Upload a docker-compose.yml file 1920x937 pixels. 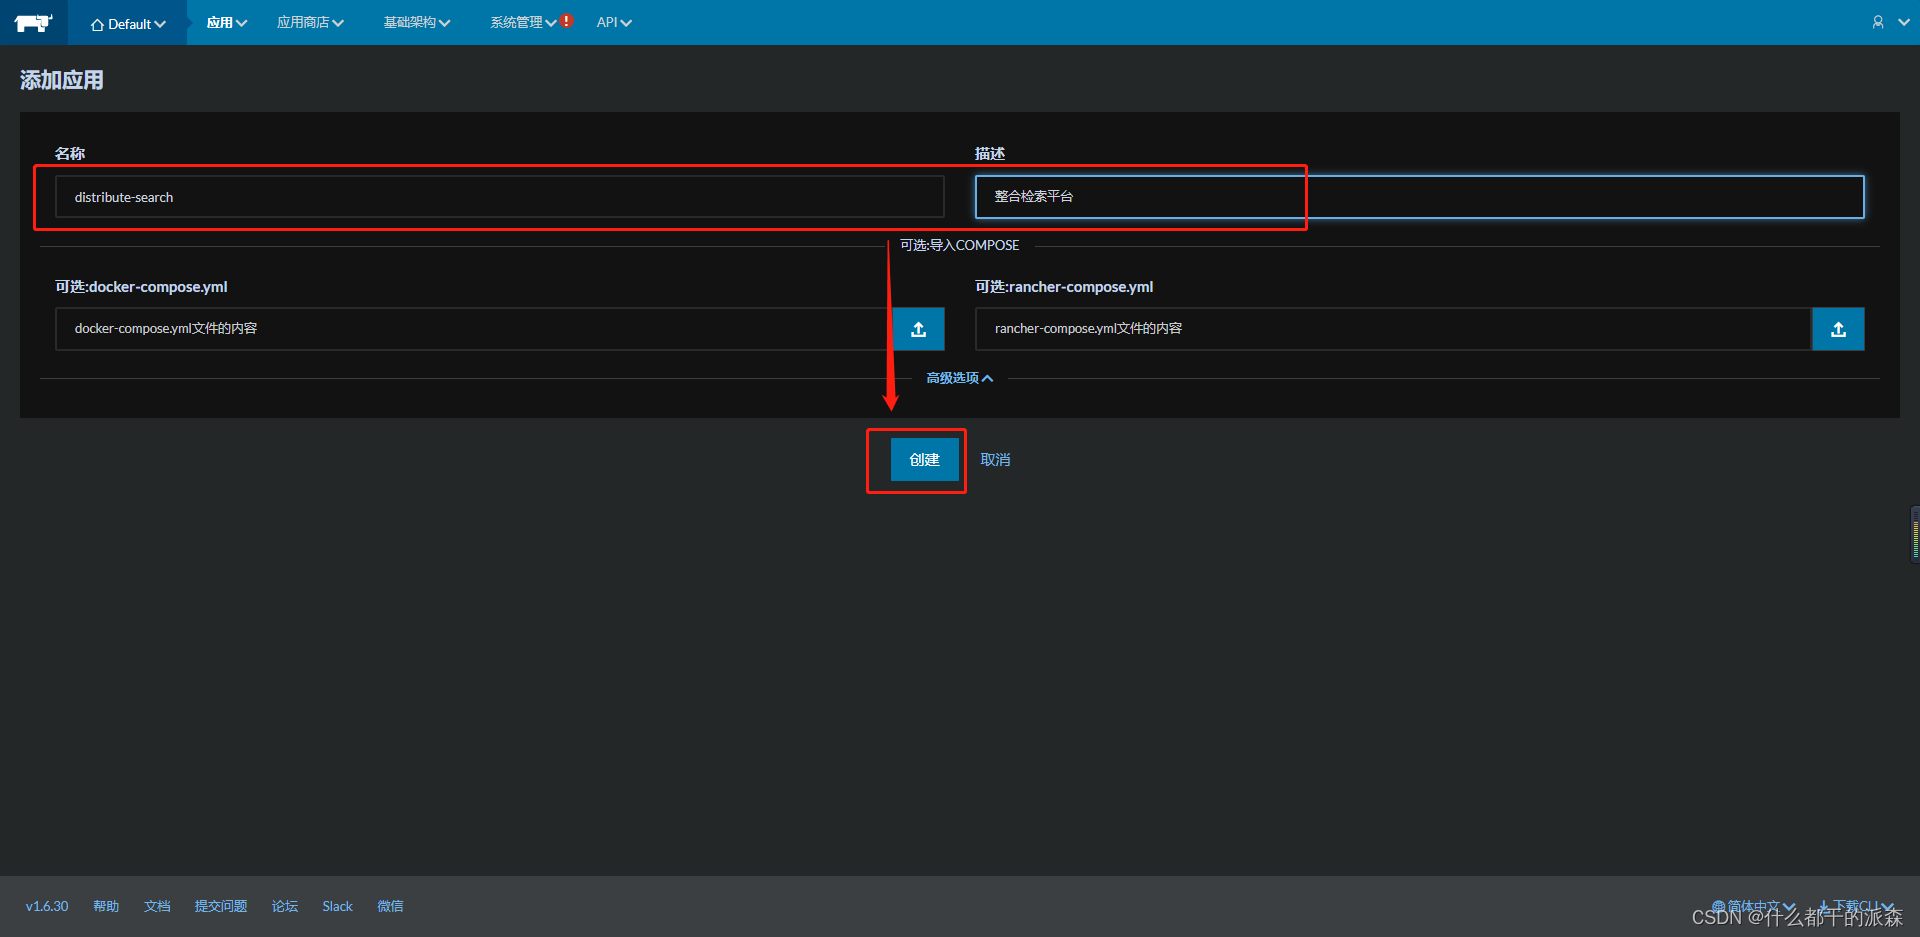coord(919,329)
